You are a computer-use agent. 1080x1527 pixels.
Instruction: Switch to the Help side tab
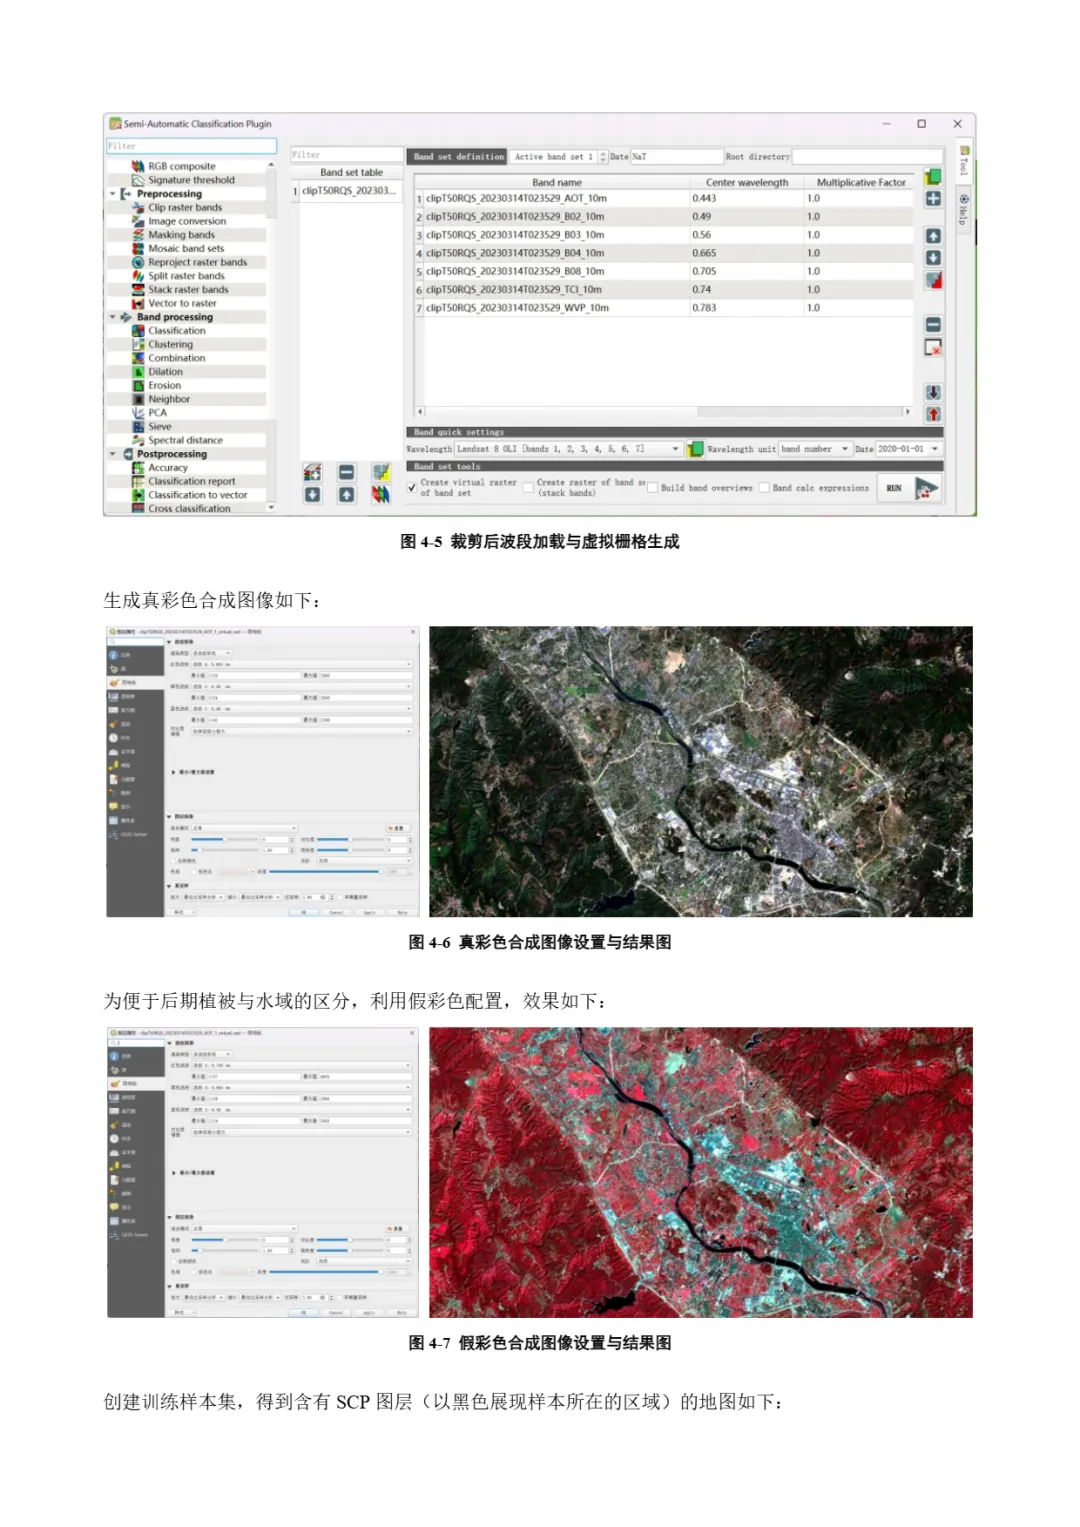click(964, 210)
